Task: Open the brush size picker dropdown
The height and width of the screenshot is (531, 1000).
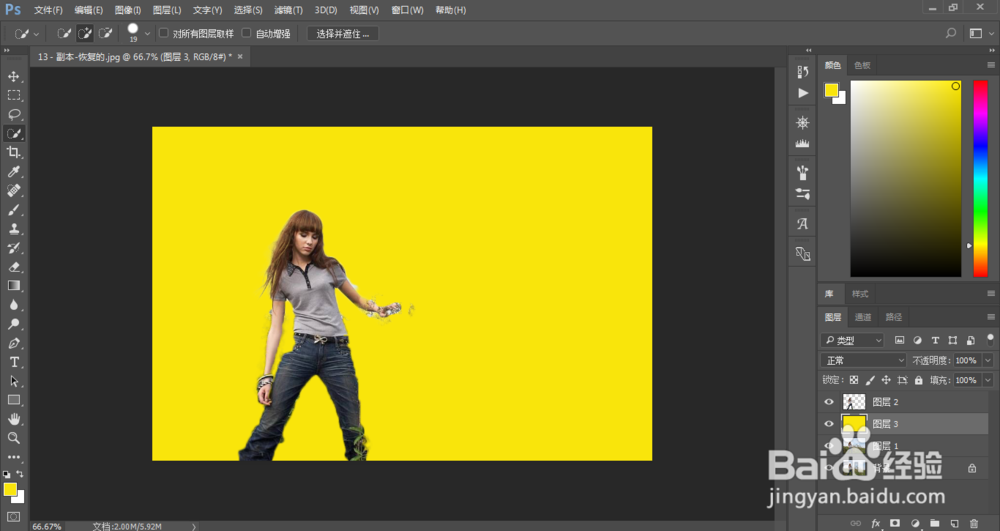Action: [147, 33]
